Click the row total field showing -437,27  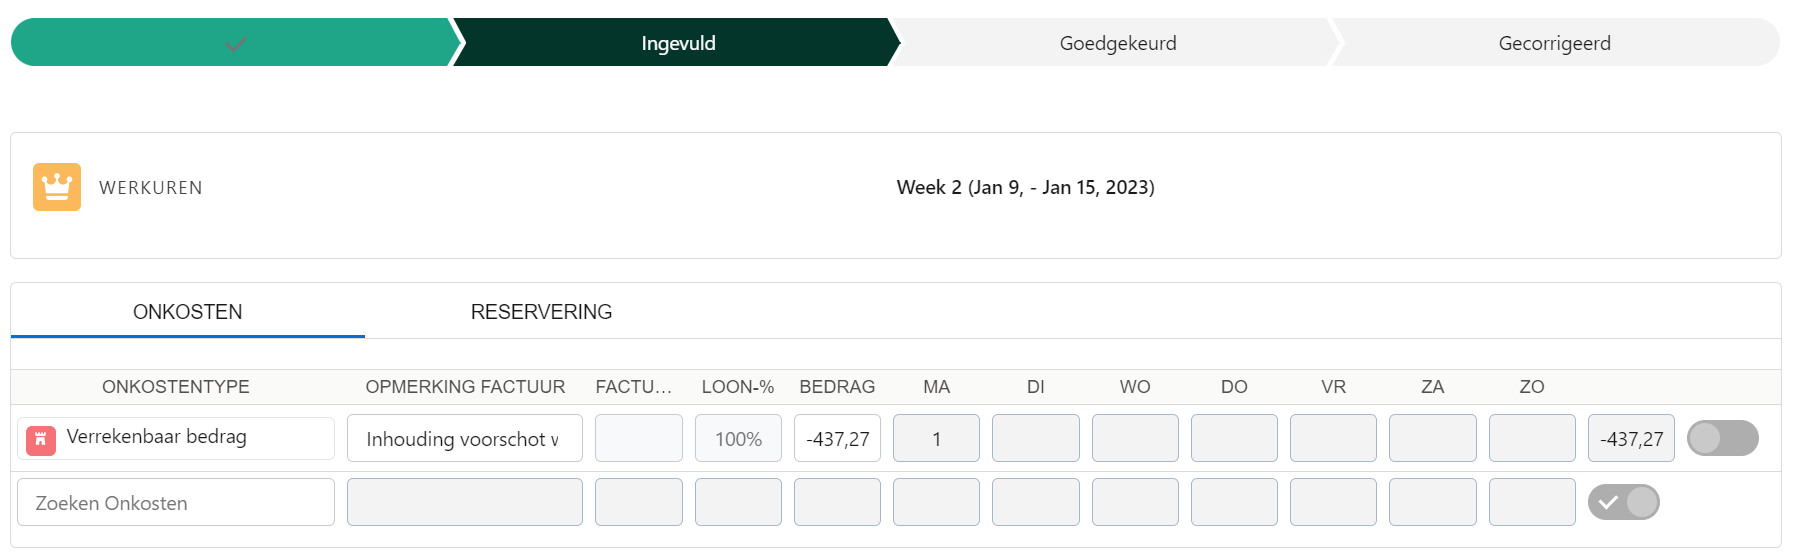(x=1631, y=438)
